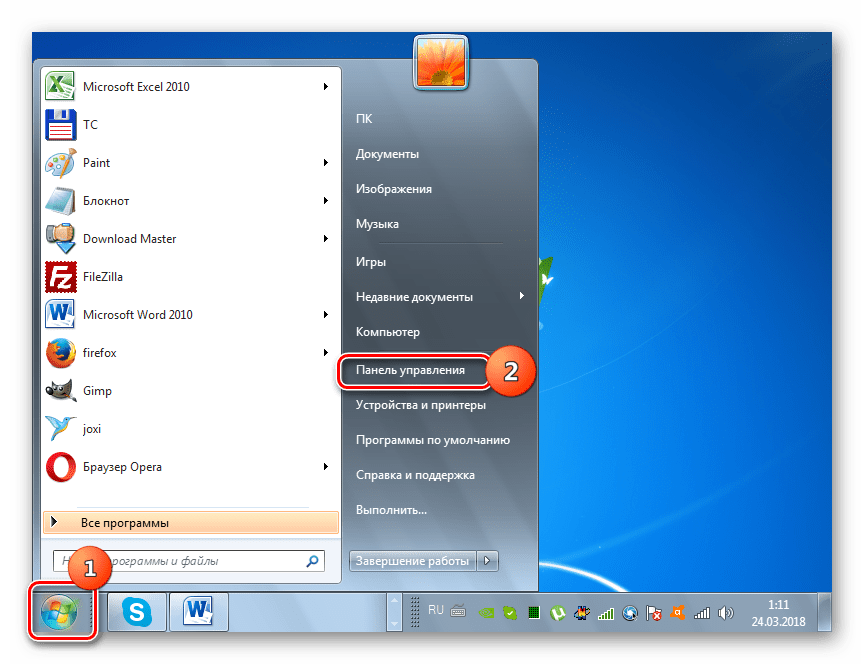Open Компьютер
The image size is (864, 664).
point(388,332)
